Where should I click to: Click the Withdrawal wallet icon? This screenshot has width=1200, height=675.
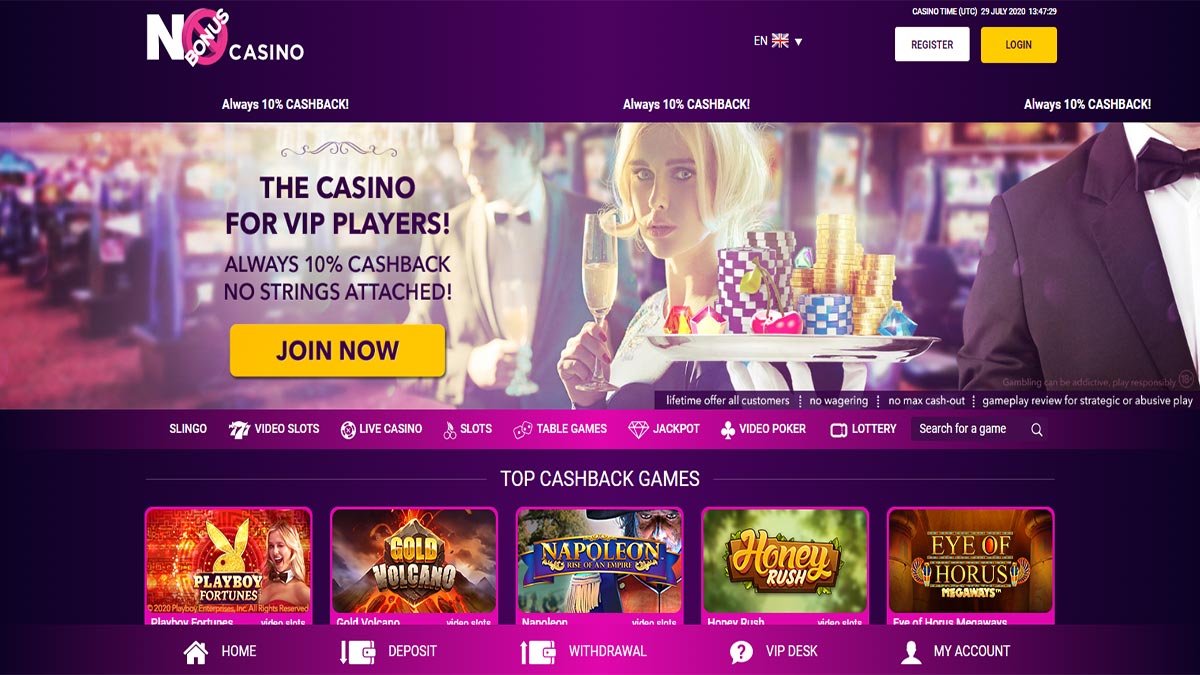click(x=537, y=652)
